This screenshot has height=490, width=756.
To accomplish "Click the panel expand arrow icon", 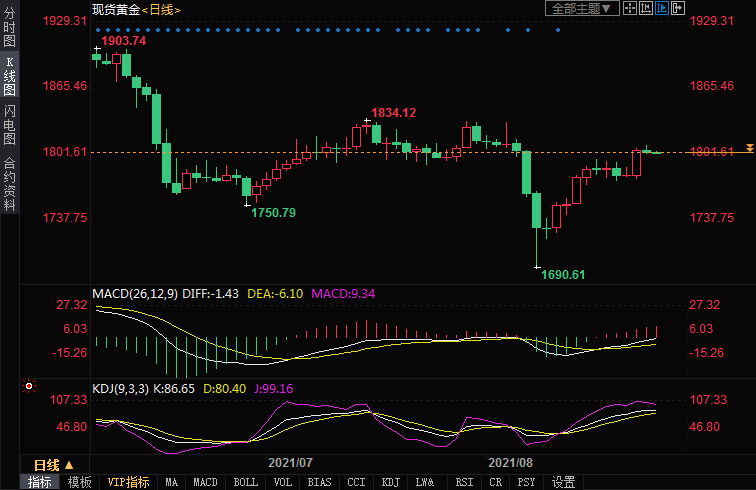I will pos(679,8).
